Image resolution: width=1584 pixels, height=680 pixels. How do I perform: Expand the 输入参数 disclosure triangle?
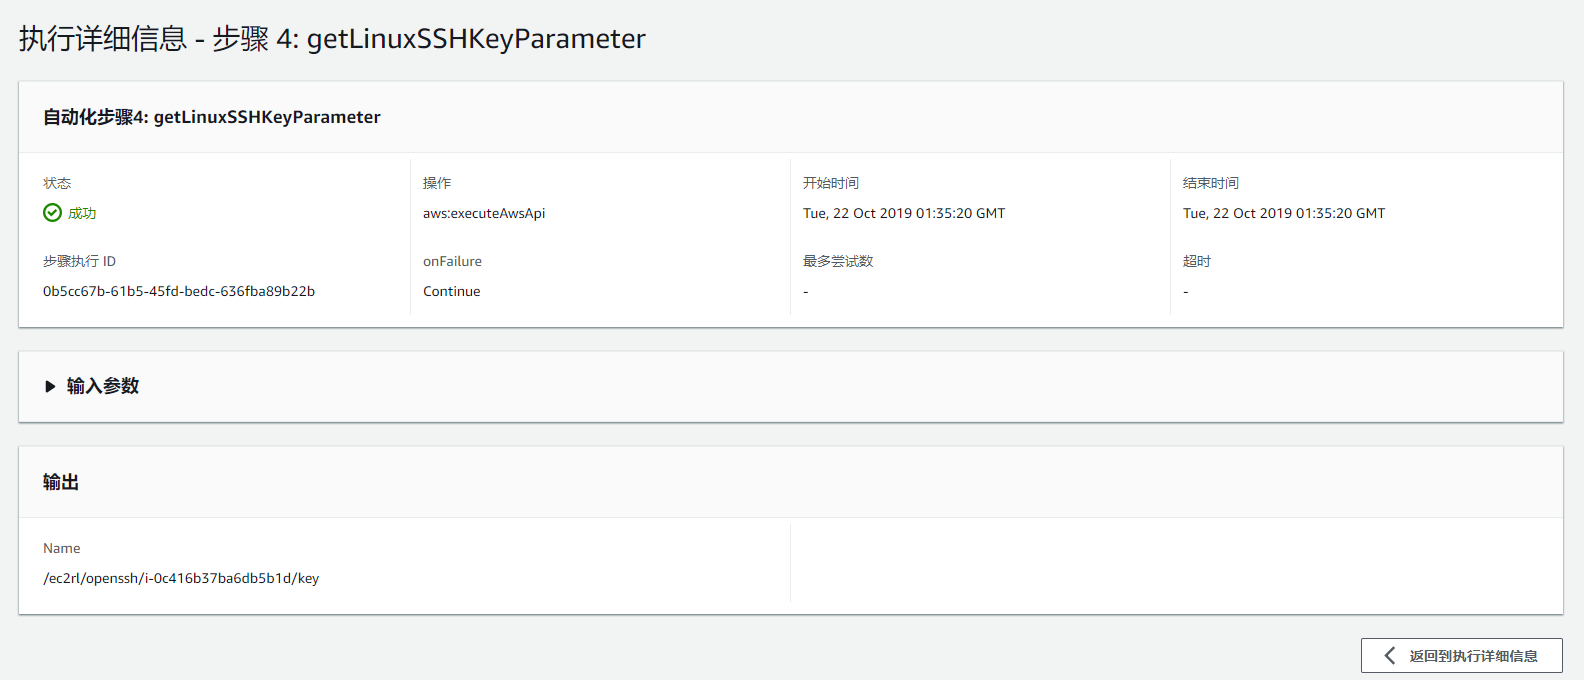tap(50, 387)
